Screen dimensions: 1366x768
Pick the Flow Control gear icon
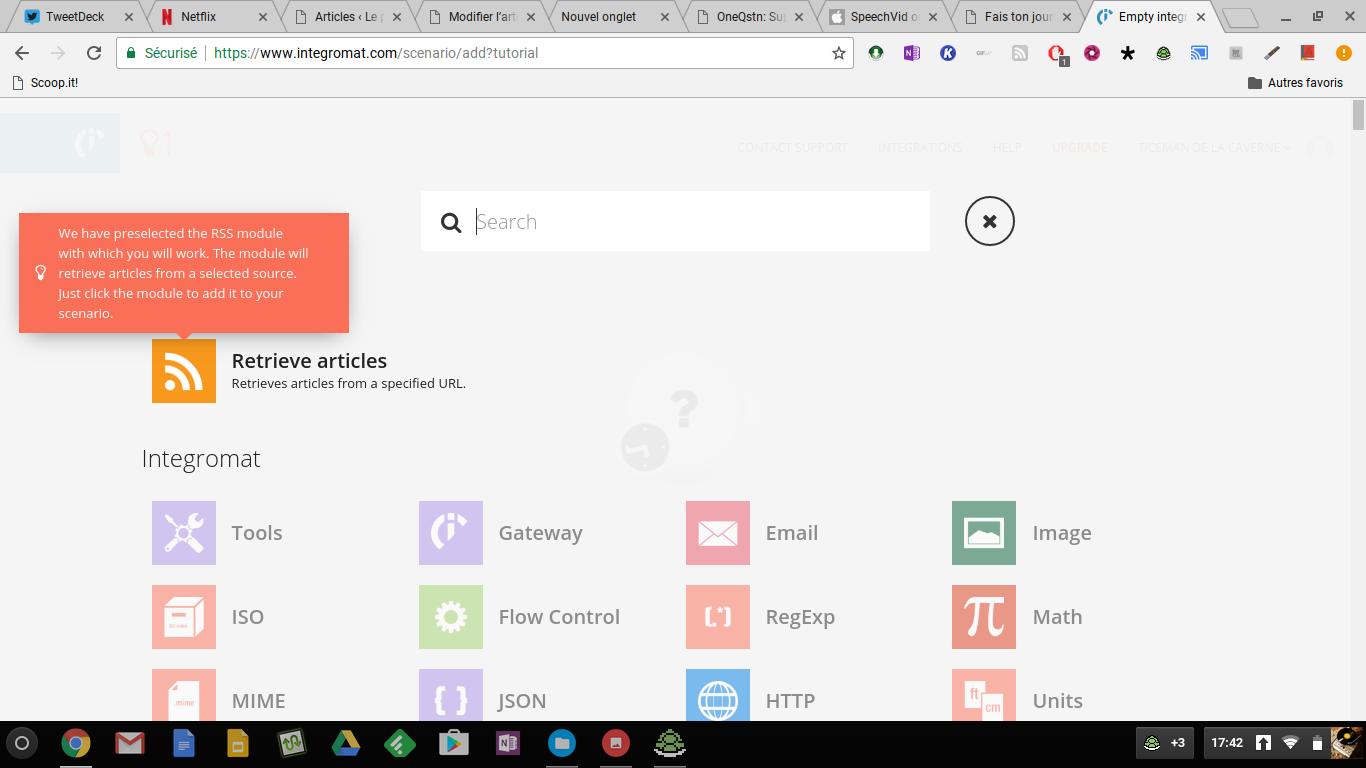point(451,617)
